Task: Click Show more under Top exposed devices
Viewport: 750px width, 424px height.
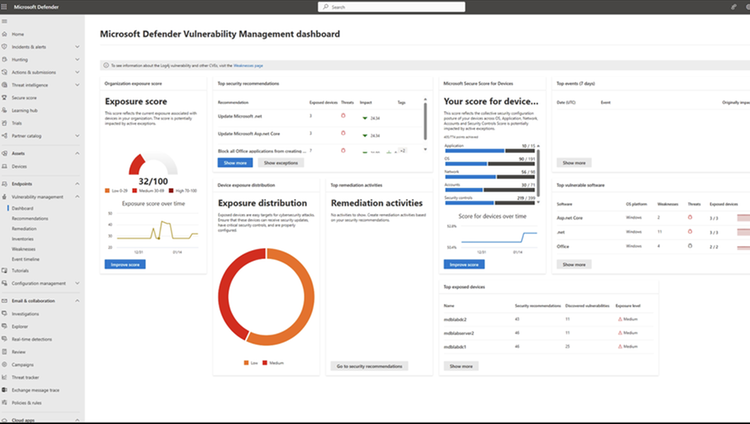Action: pos(461,366)
